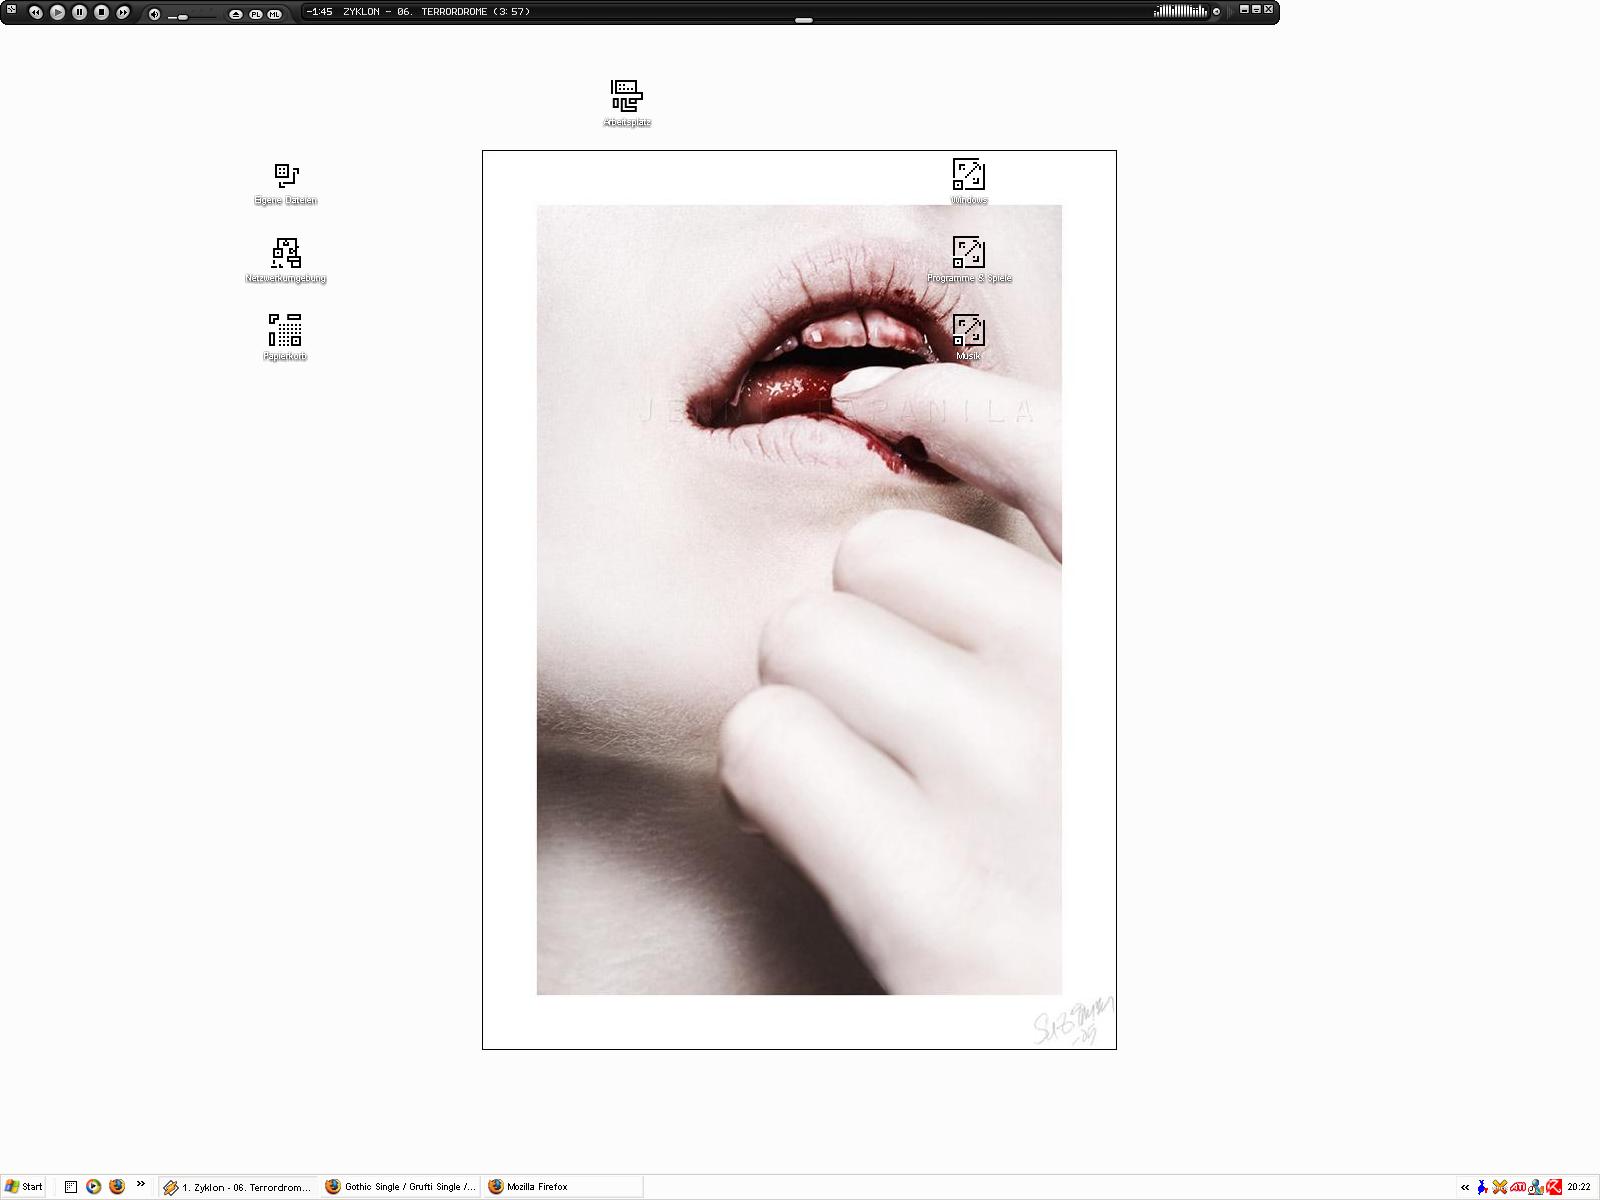The width and height of the screenshot is (1600, 1200).
Task: Click the Winamp play button
Action: [57, 12]
